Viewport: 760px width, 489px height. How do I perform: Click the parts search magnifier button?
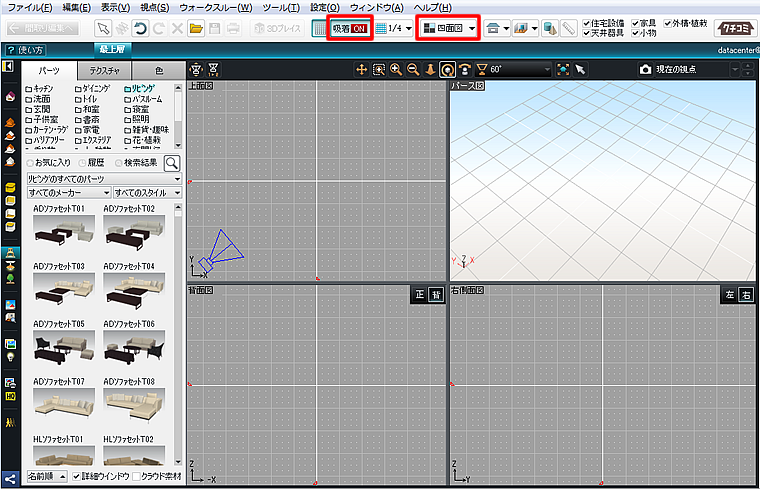point(172,163)
